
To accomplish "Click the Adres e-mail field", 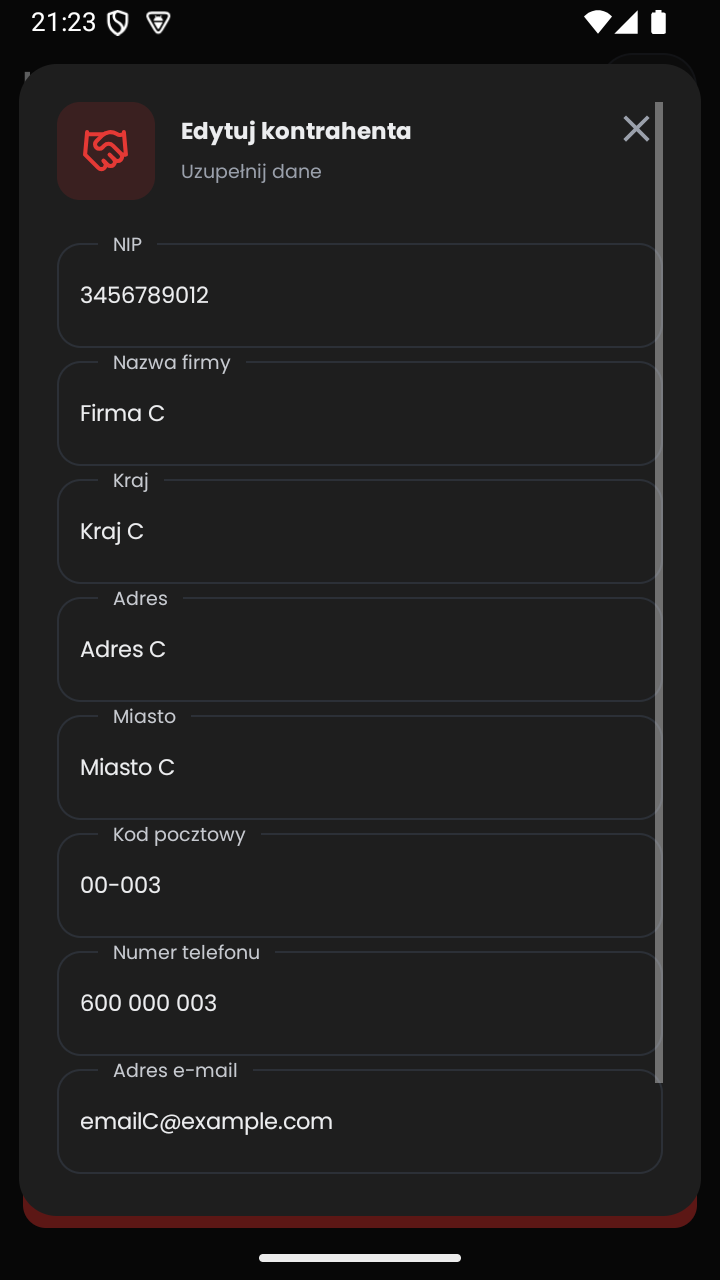I will 360,1121.
